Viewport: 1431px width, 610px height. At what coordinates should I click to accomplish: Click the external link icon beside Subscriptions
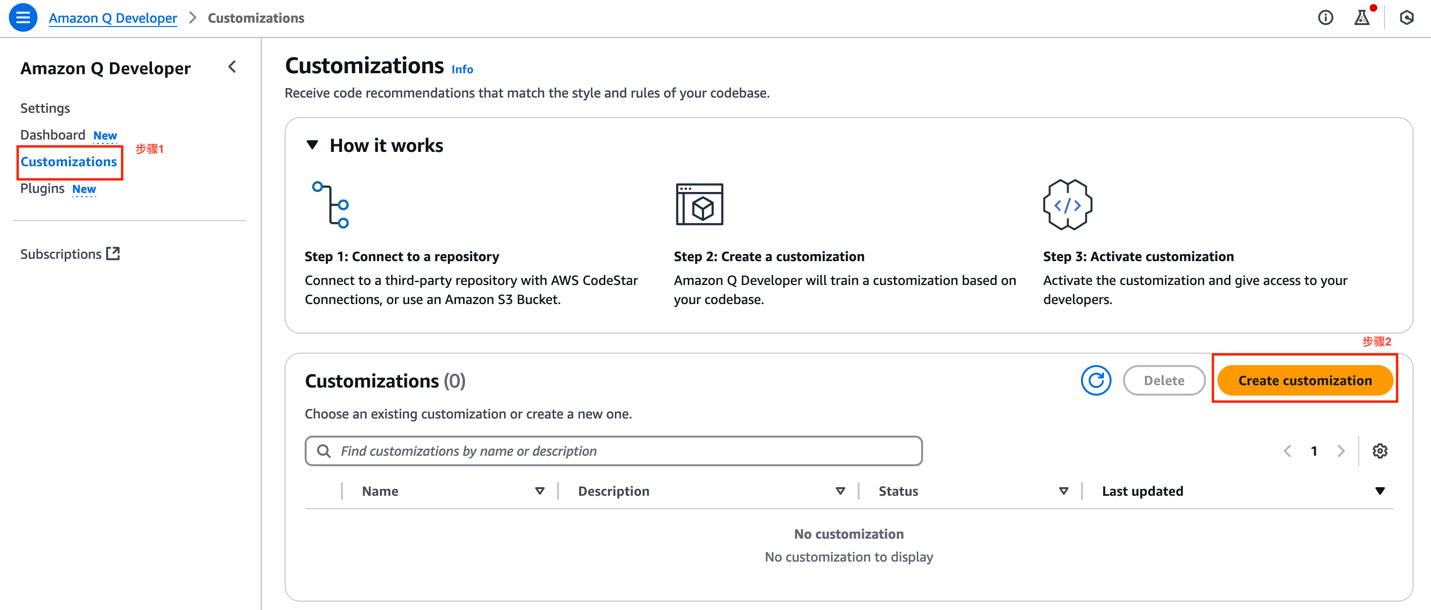pos(113,254)
